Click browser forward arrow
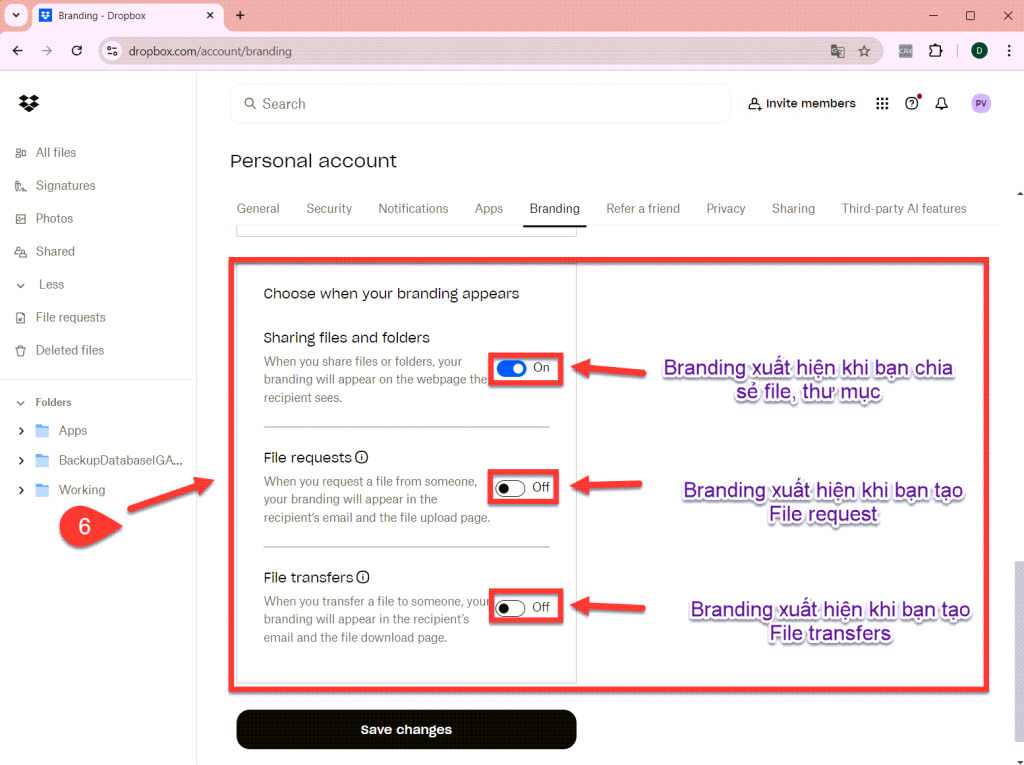Image resolution: width=1024 pixels, height=765 pixels. pos(47,51)
